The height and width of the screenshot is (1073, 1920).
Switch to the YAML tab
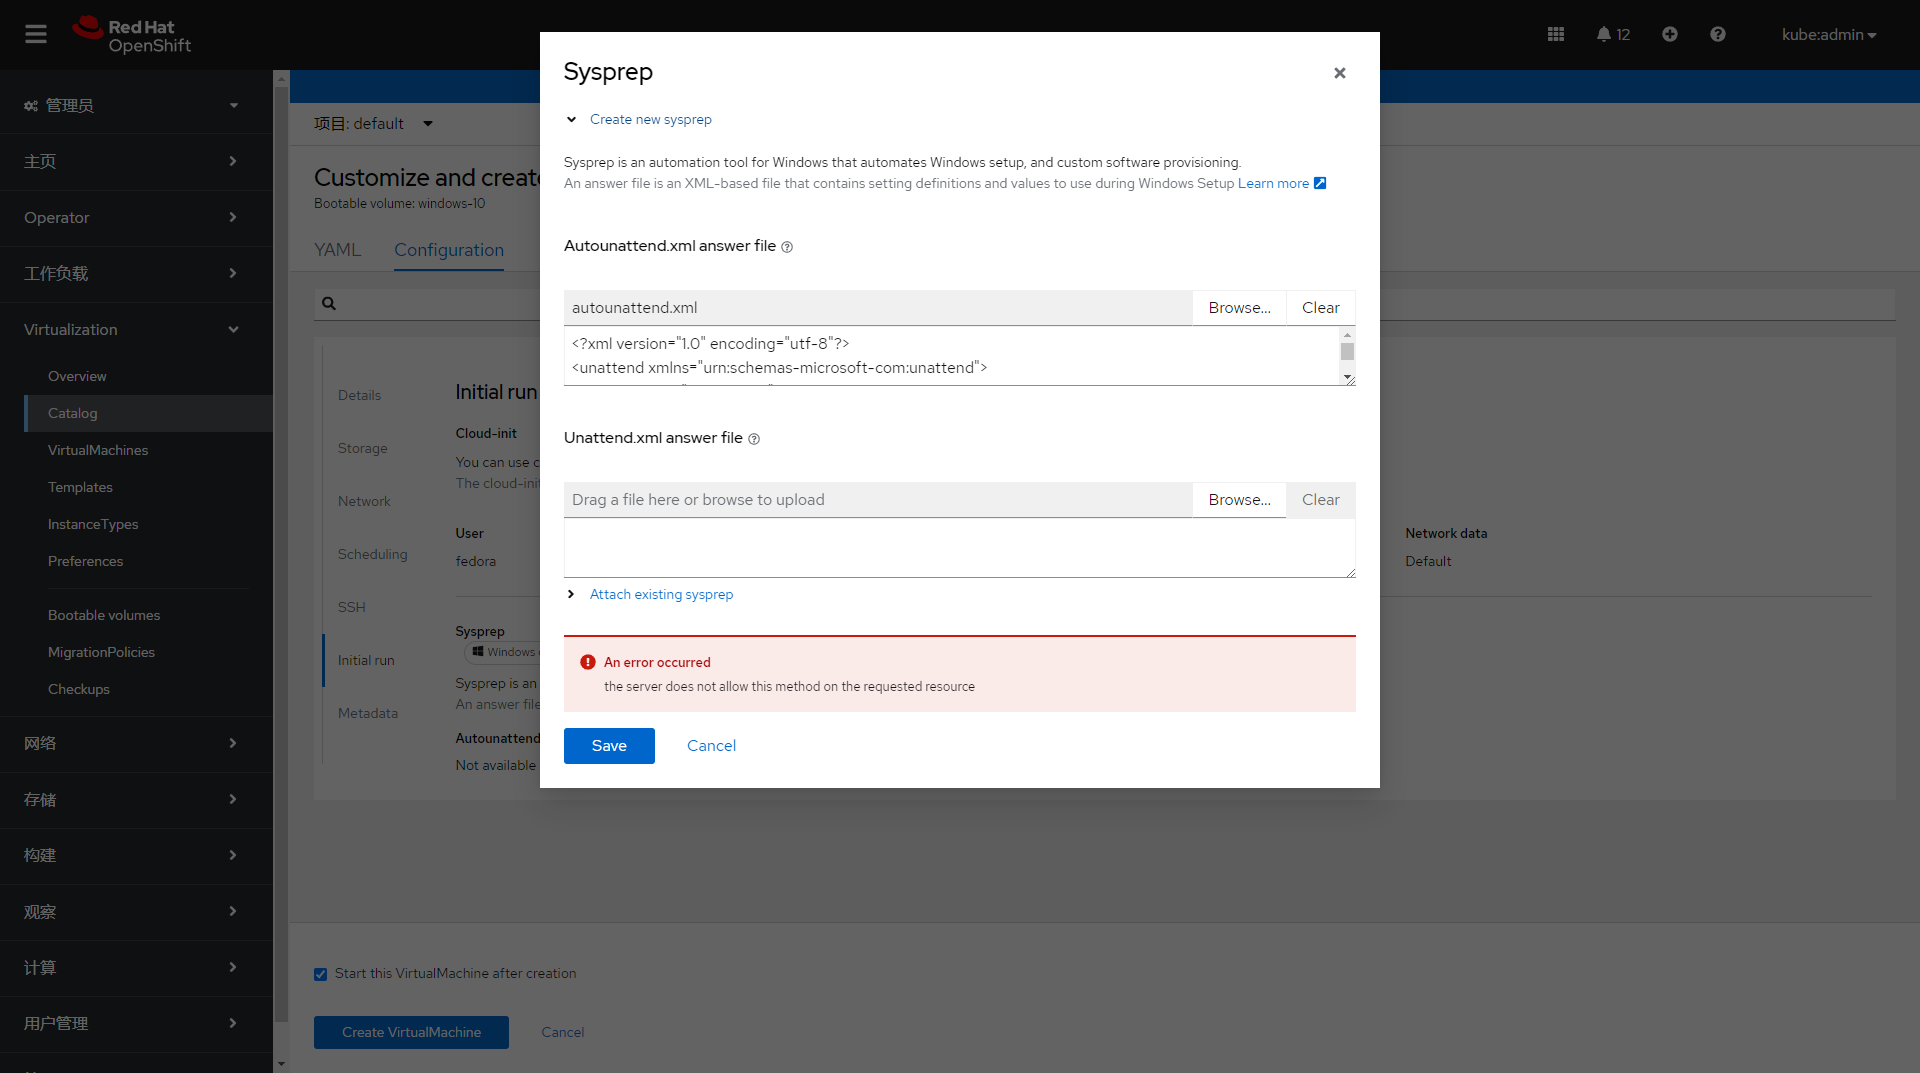click(x=337, y=250)
